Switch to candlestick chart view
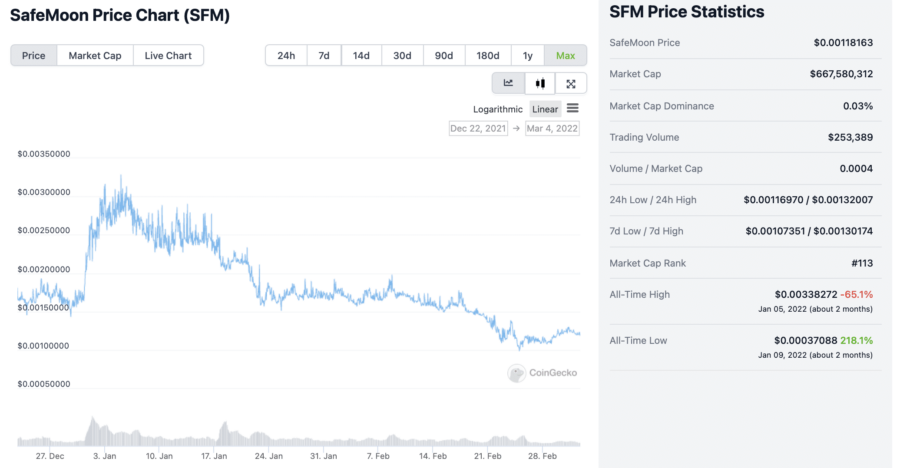 tap(540, 84)
